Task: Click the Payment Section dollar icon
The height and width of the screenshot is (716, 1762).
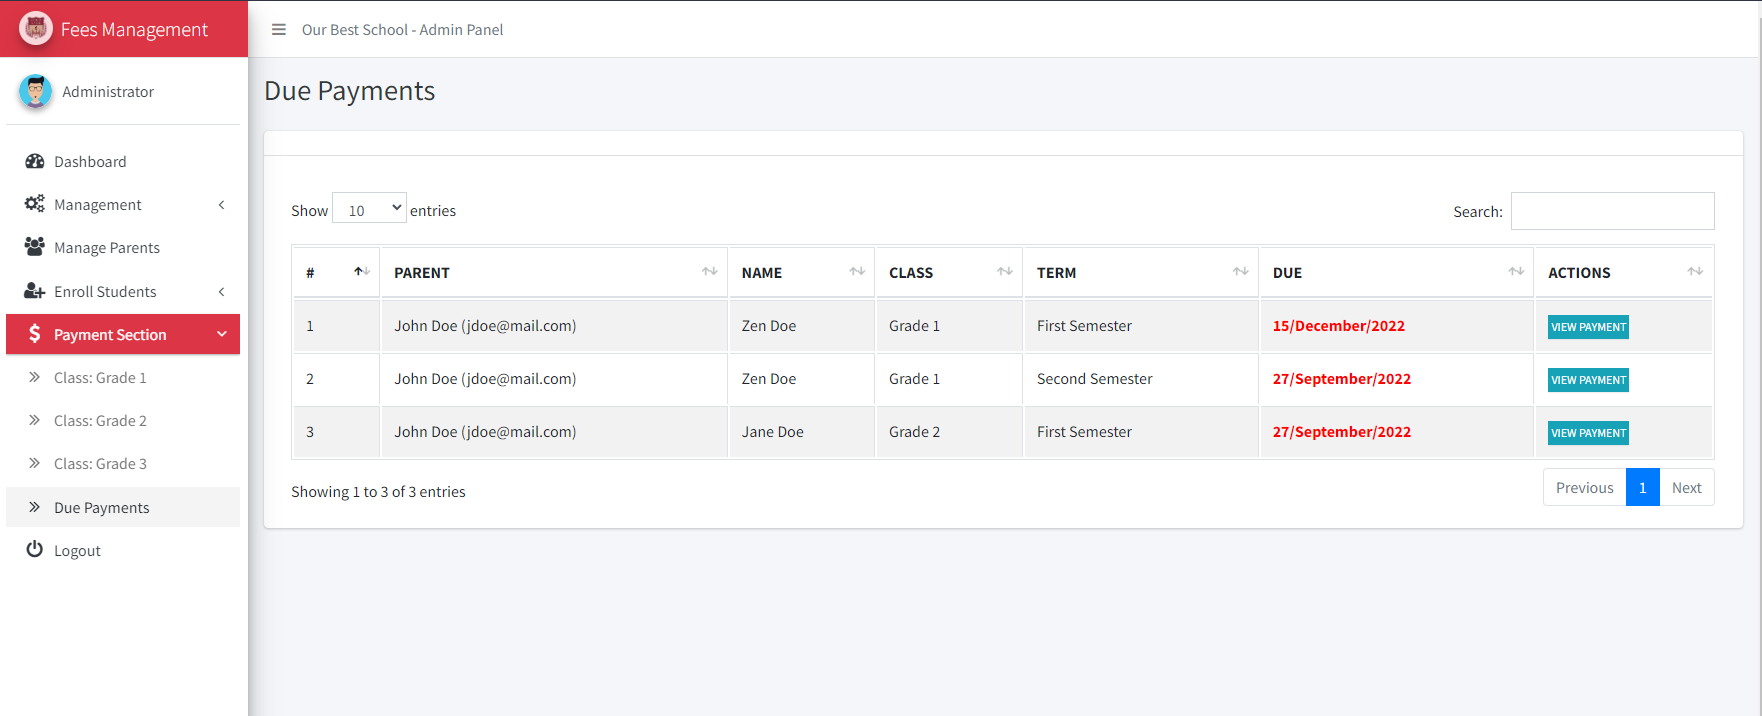Action: click(35, 334)
